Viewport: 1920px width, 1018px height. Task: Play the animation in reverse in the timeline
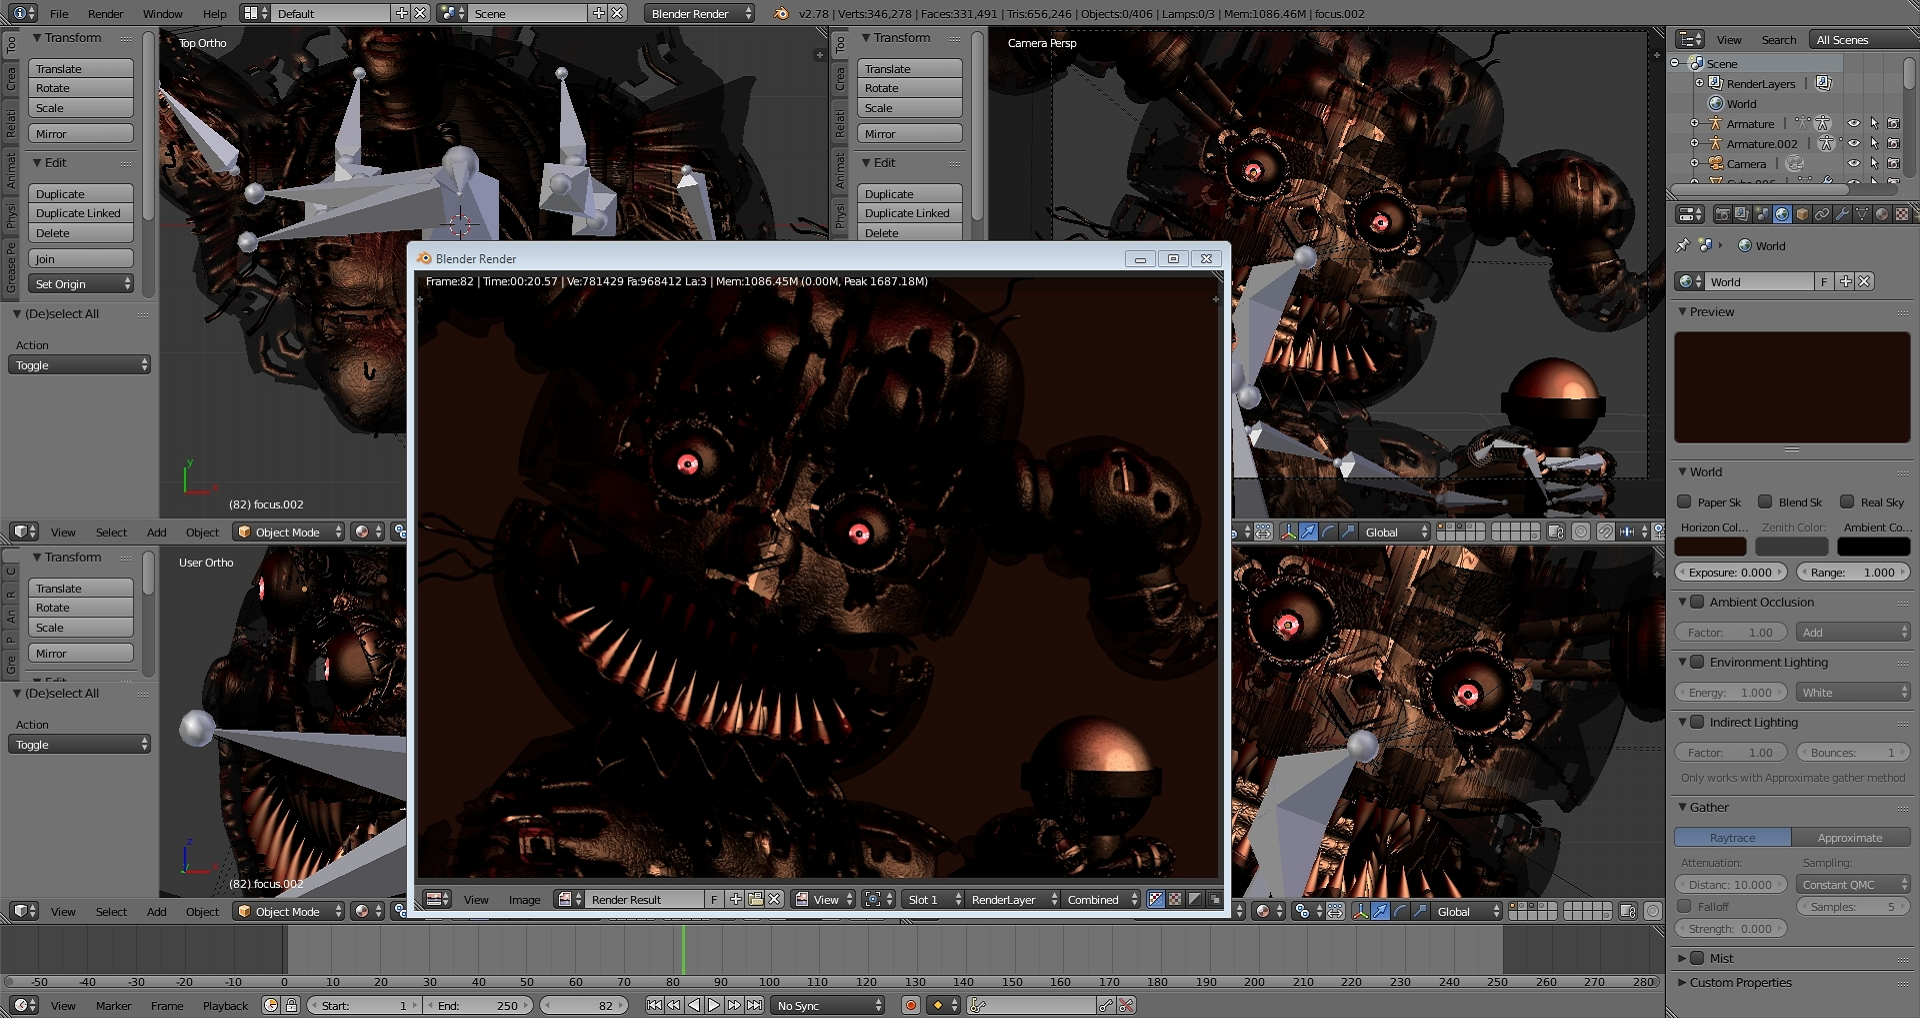click(x=694, y=1005)
